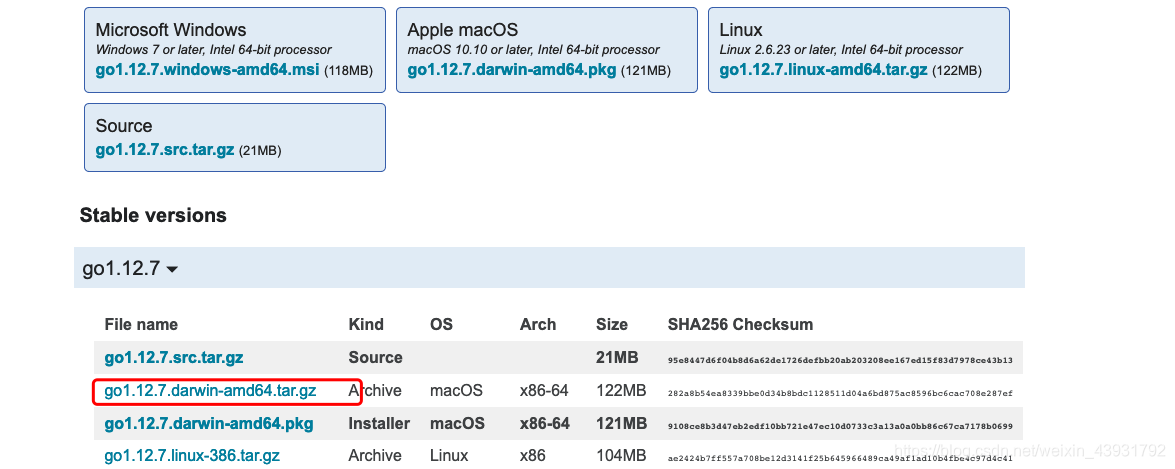Click the Linux card heading
The height and width of the screenshot is (469, 1175).
[741, 30]
